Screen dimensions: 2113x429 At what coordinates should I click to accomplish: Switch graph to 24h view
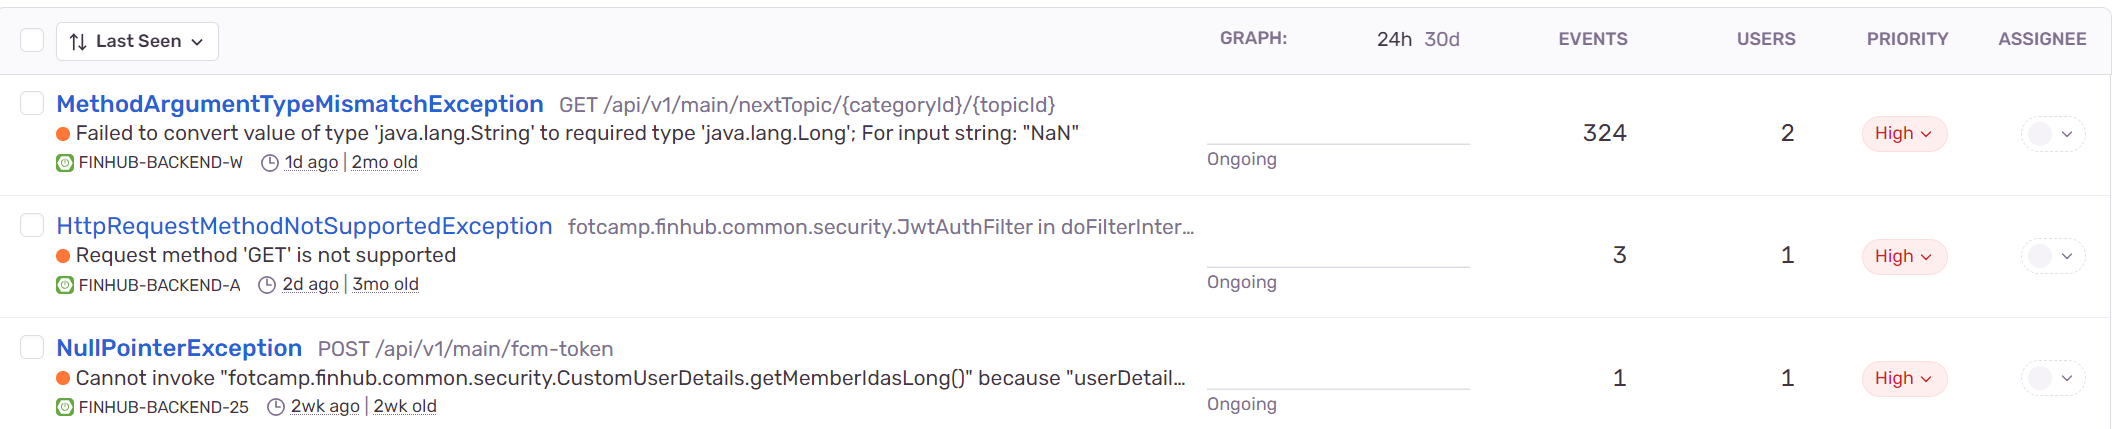[1394, 39]
